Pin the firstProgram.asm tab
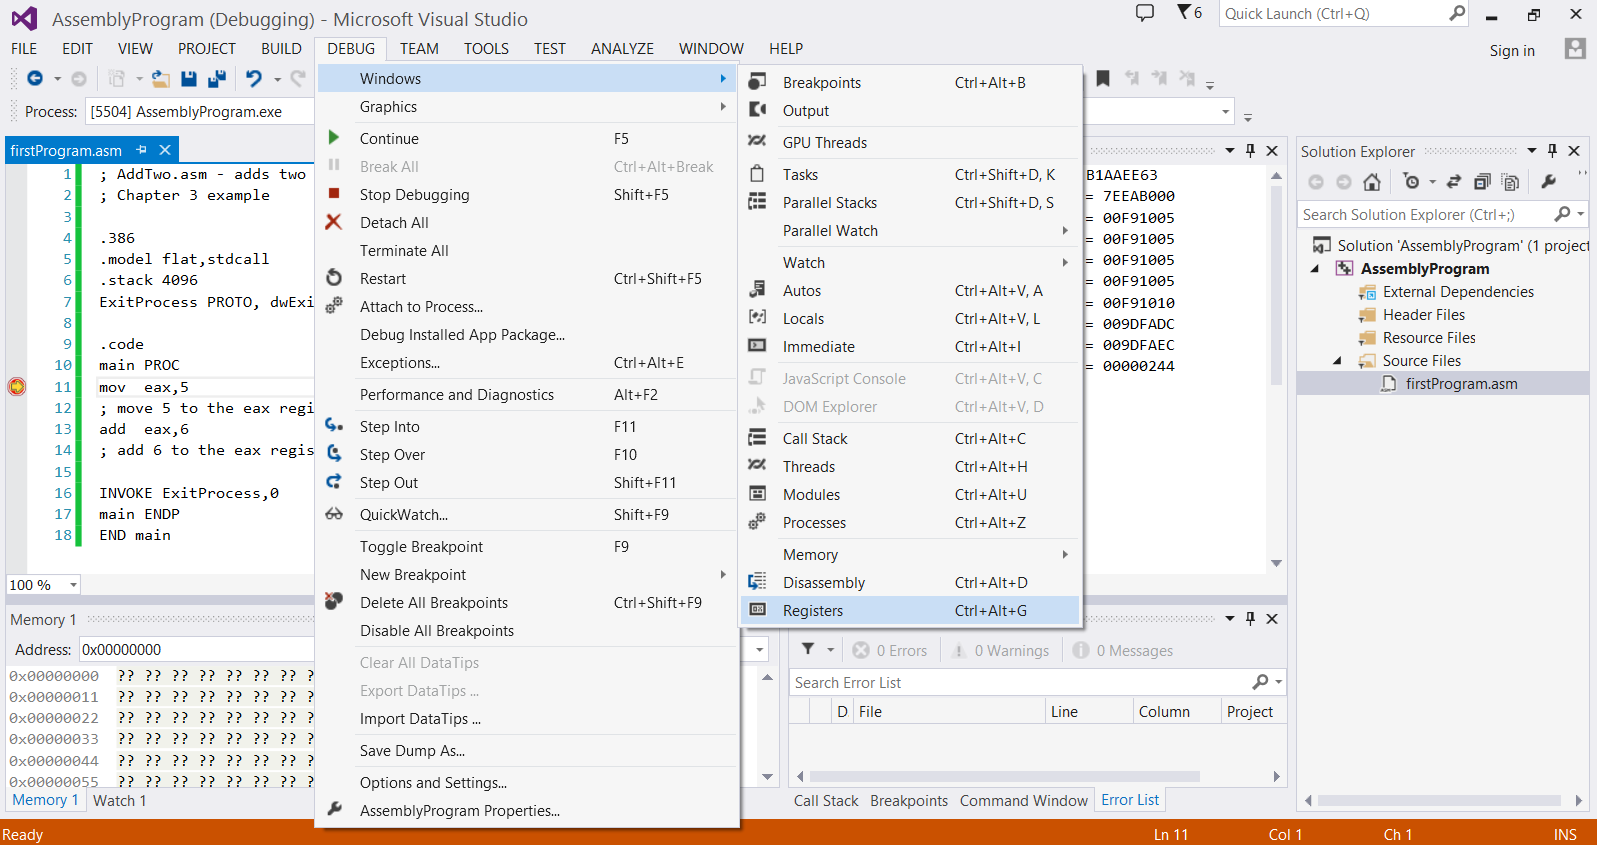 (x=142, y=150)
